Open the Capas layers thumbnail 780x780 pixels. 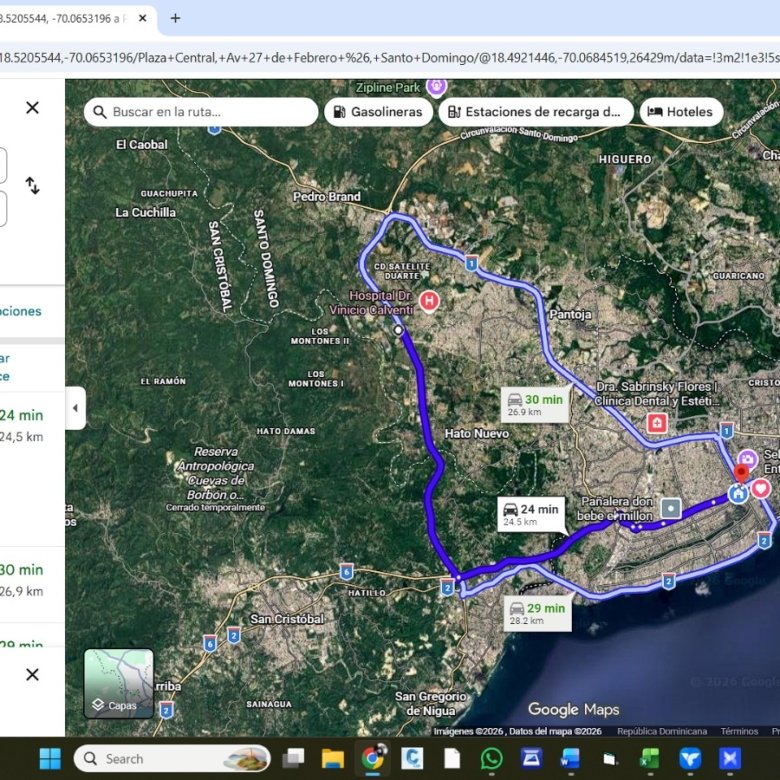point(118,683)
